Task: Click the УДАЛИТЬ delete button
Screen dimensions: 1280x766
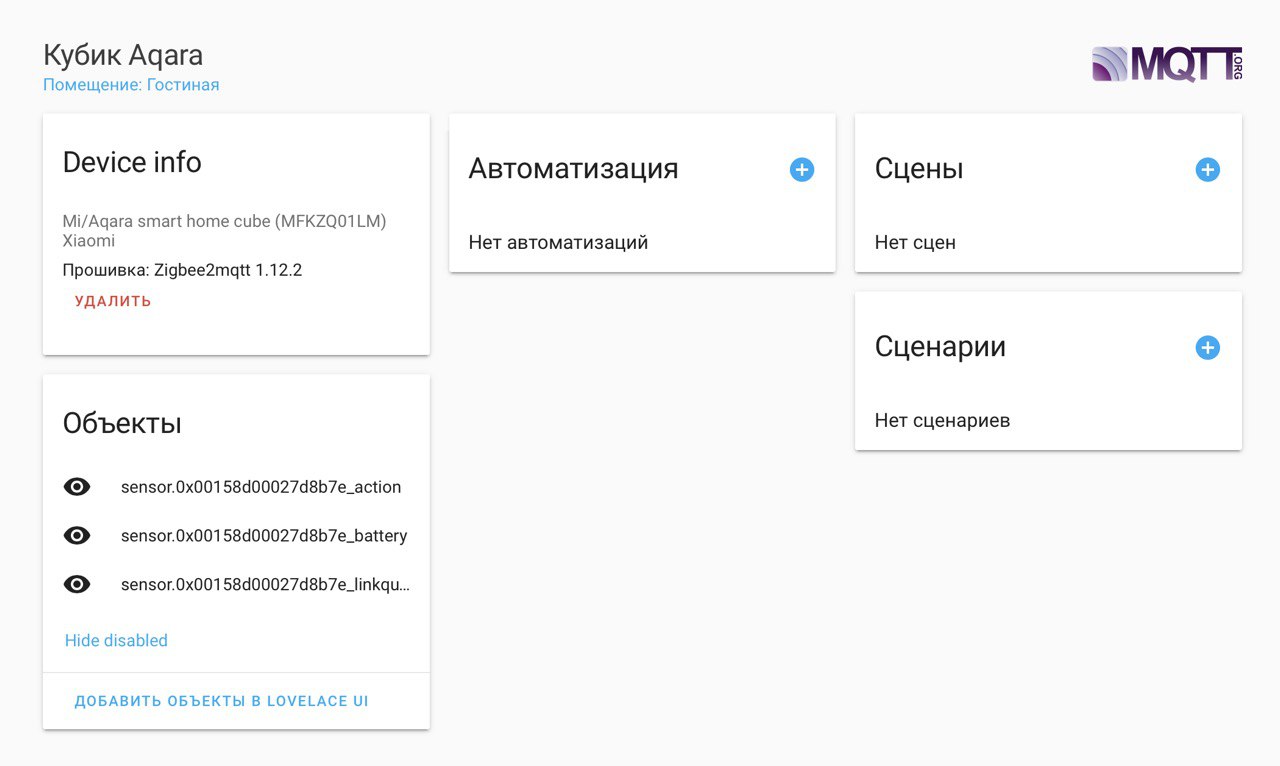Action: tap(113, 301)
